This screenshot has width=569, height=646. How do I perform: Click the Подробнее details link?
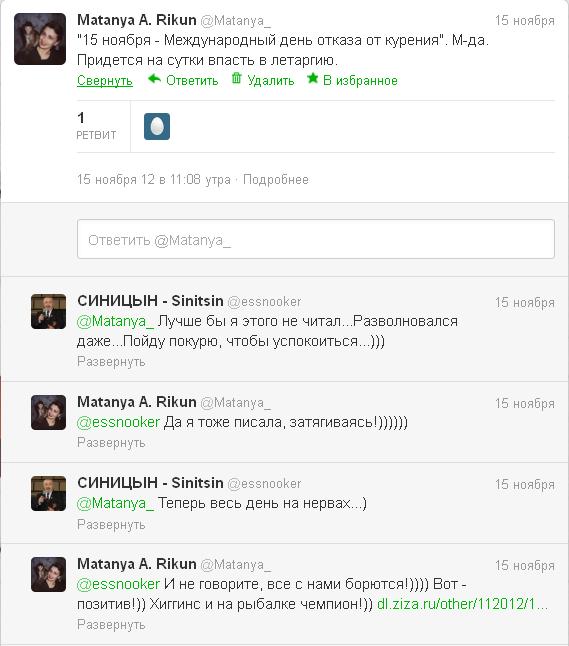[276, 180]
